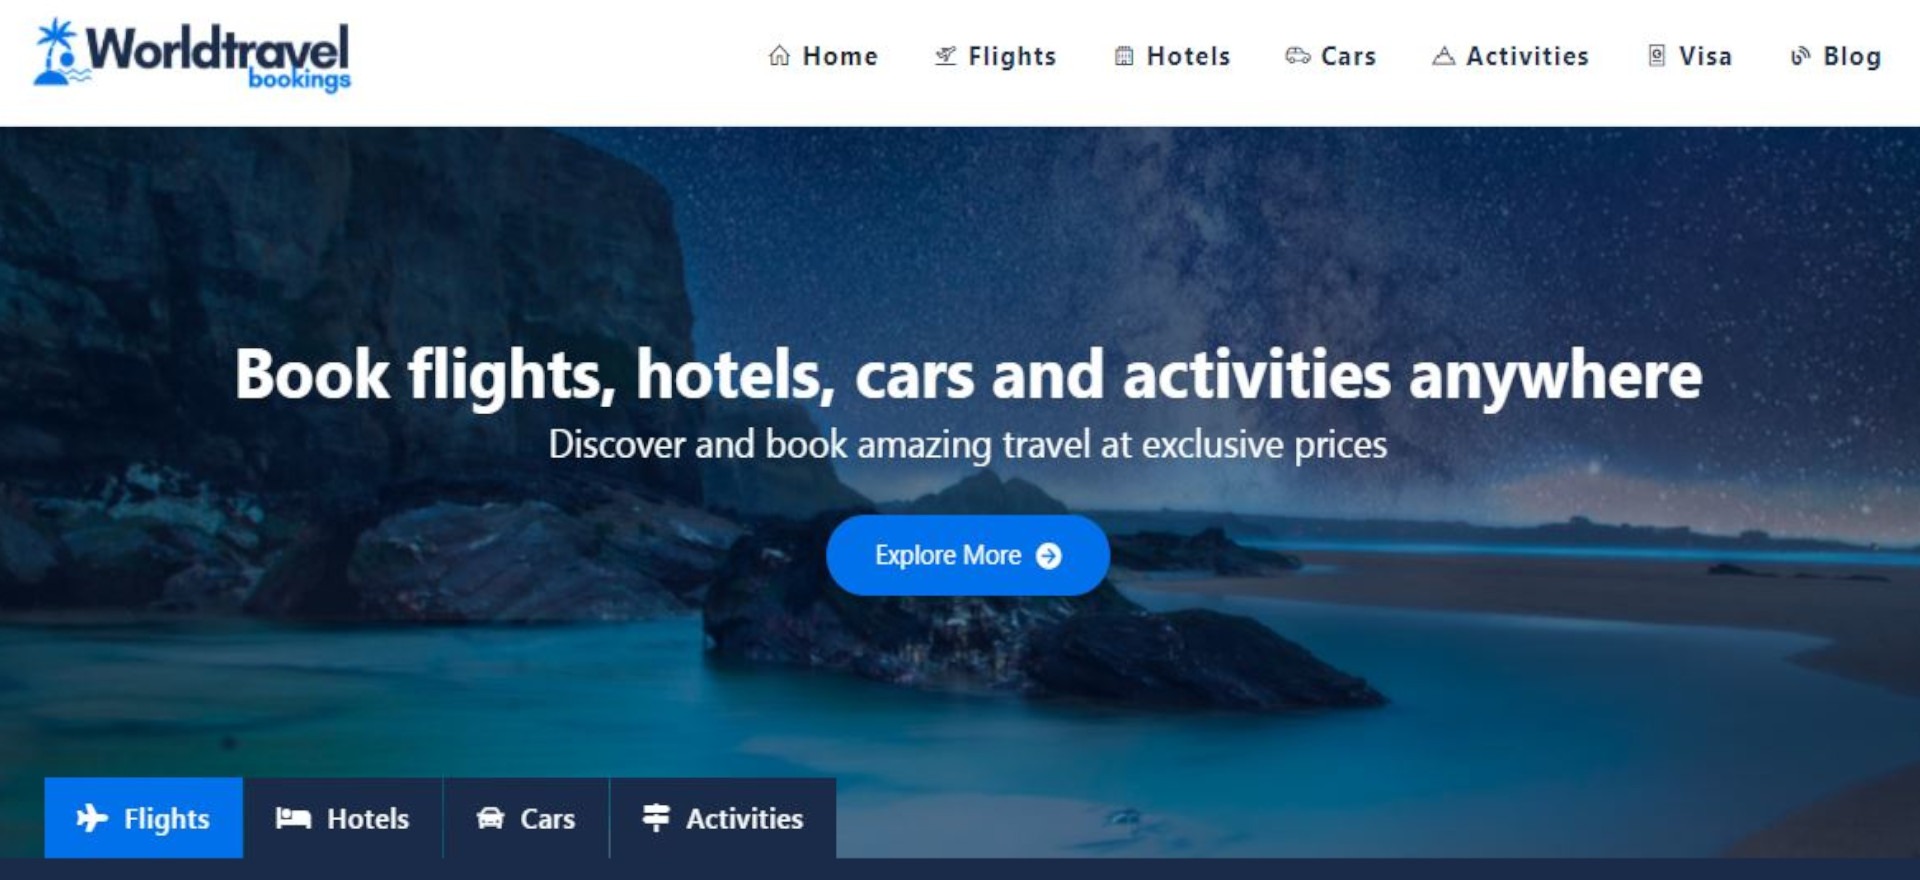This screenshot has width=1920, height=880.
Task: Click the bed icon in Hotels tab
Action: pyautogui.click(x=293, y=818)
